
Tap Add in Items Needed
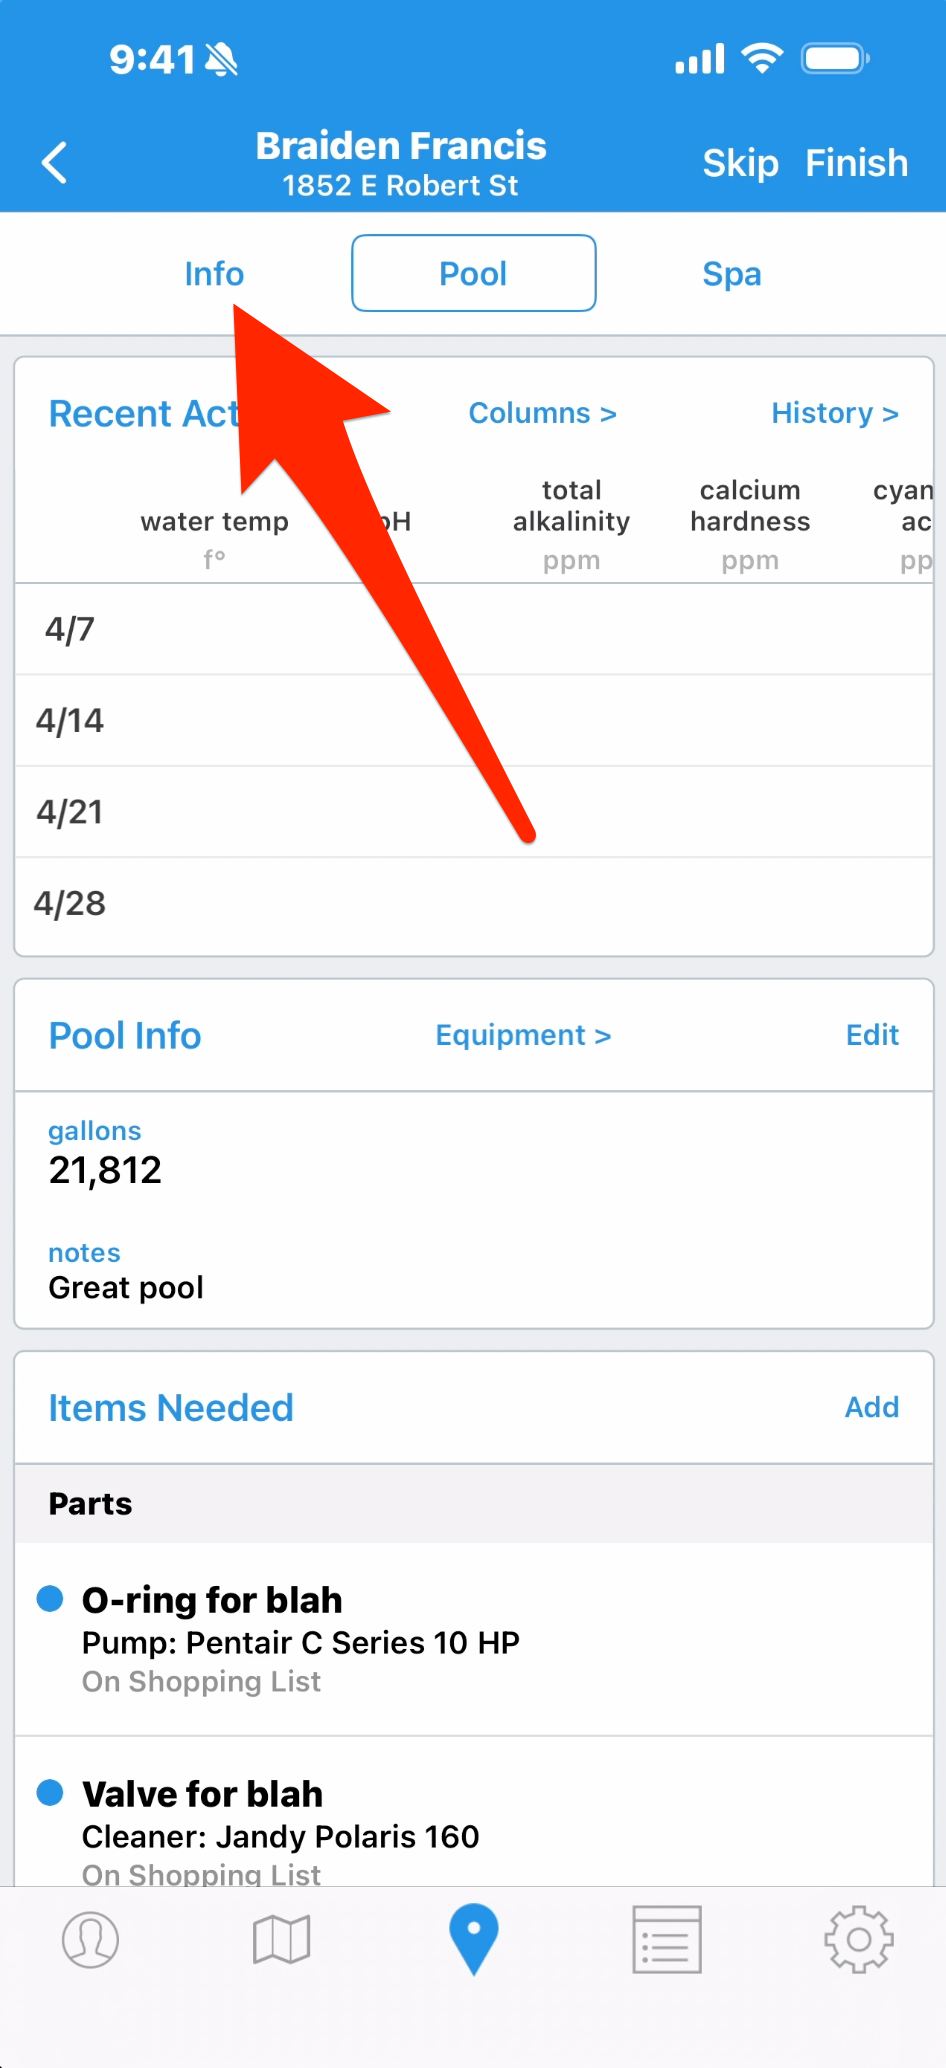[872, 1407]
